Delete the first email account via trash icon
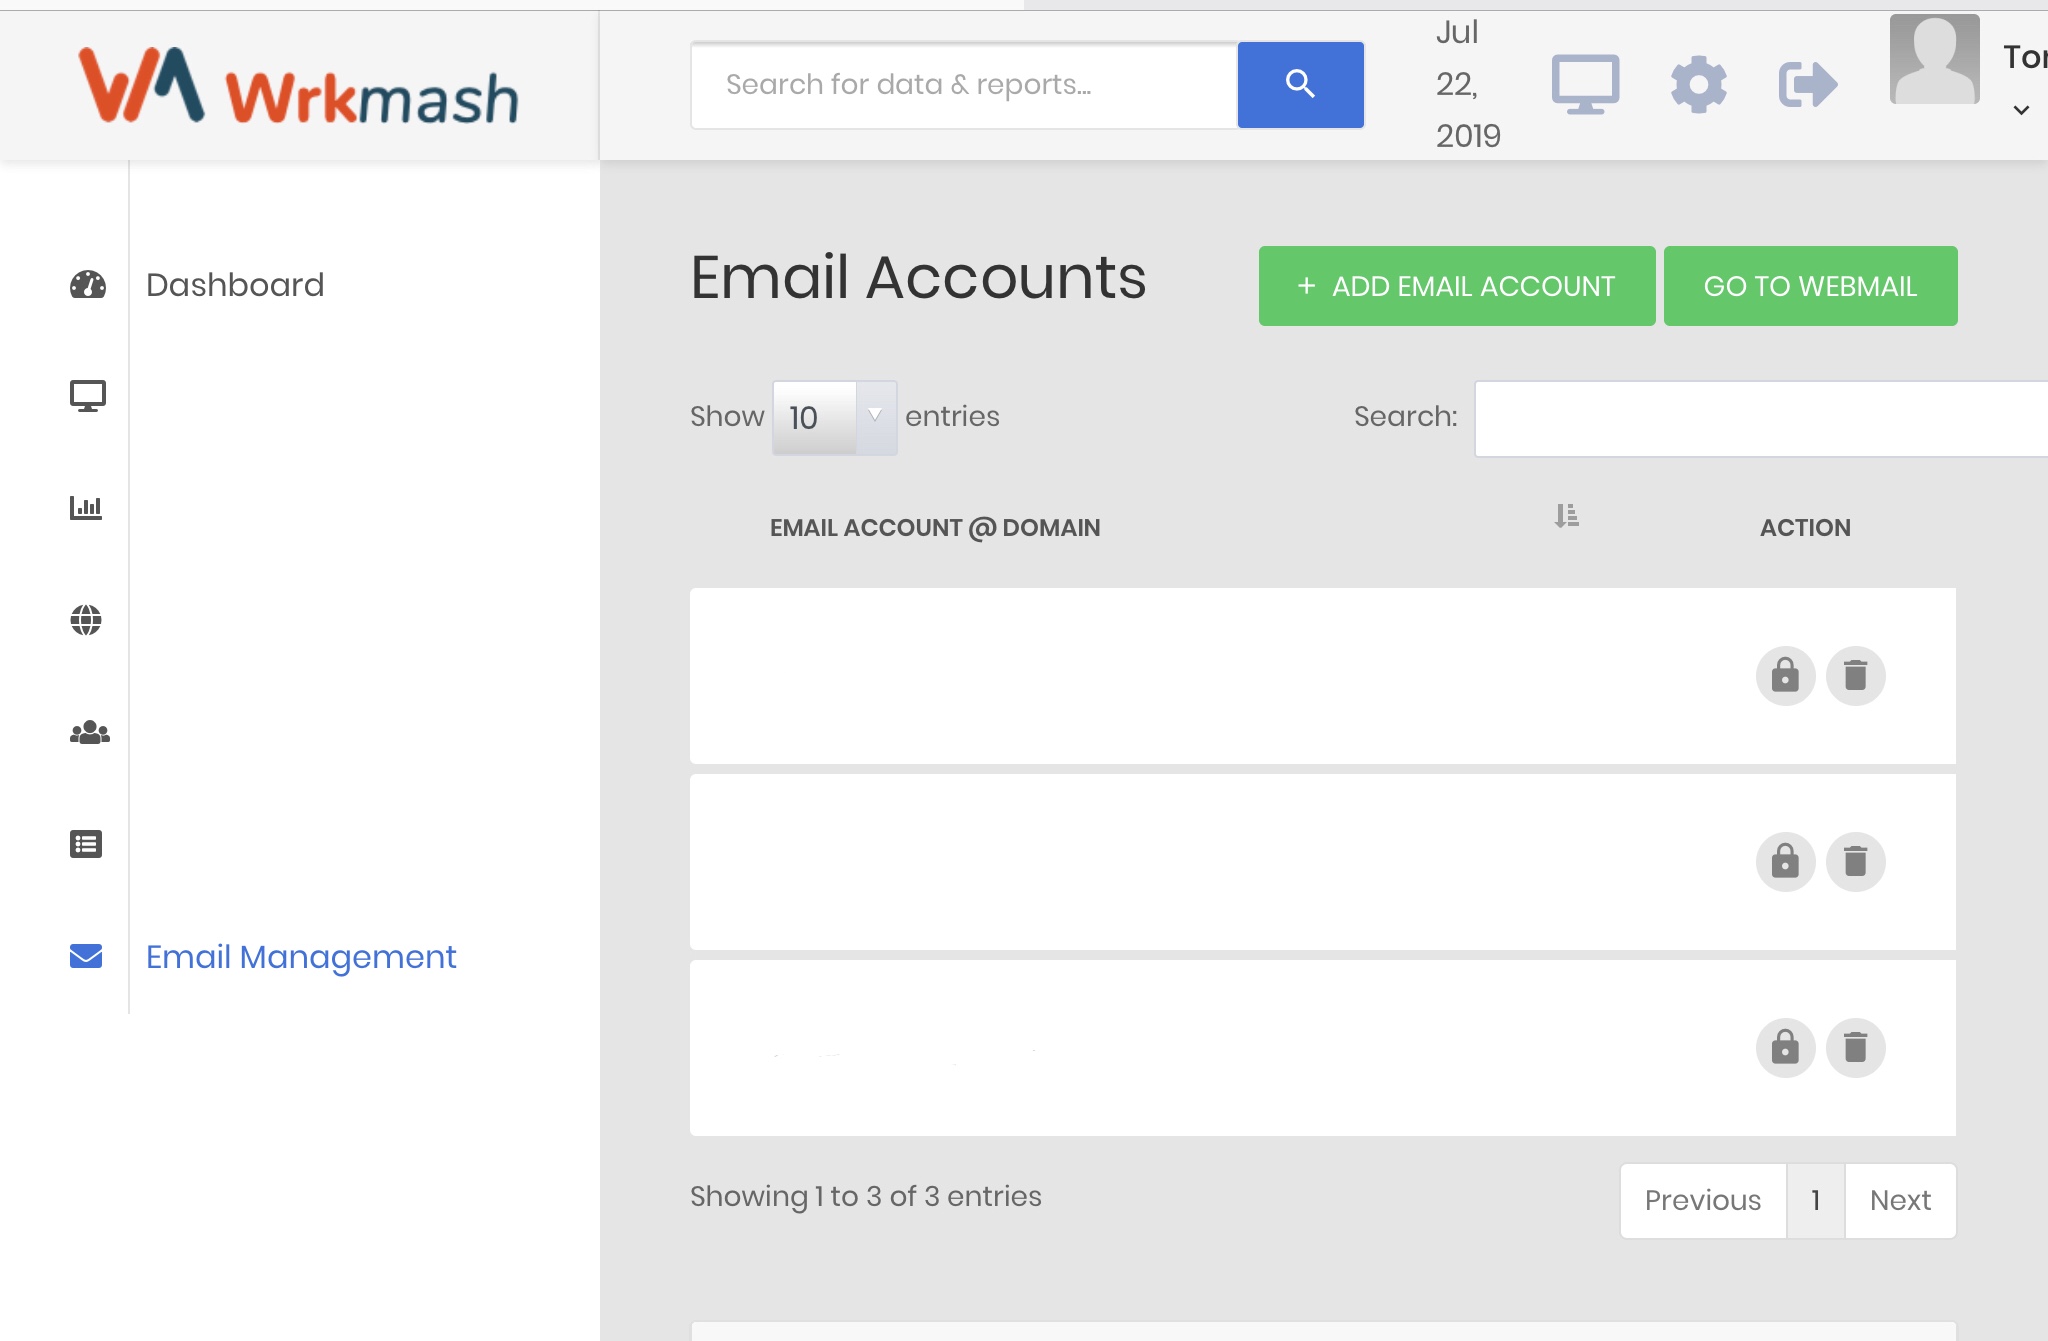The width and height of the screenshot is (2048, 1341). click(1856, 676)
